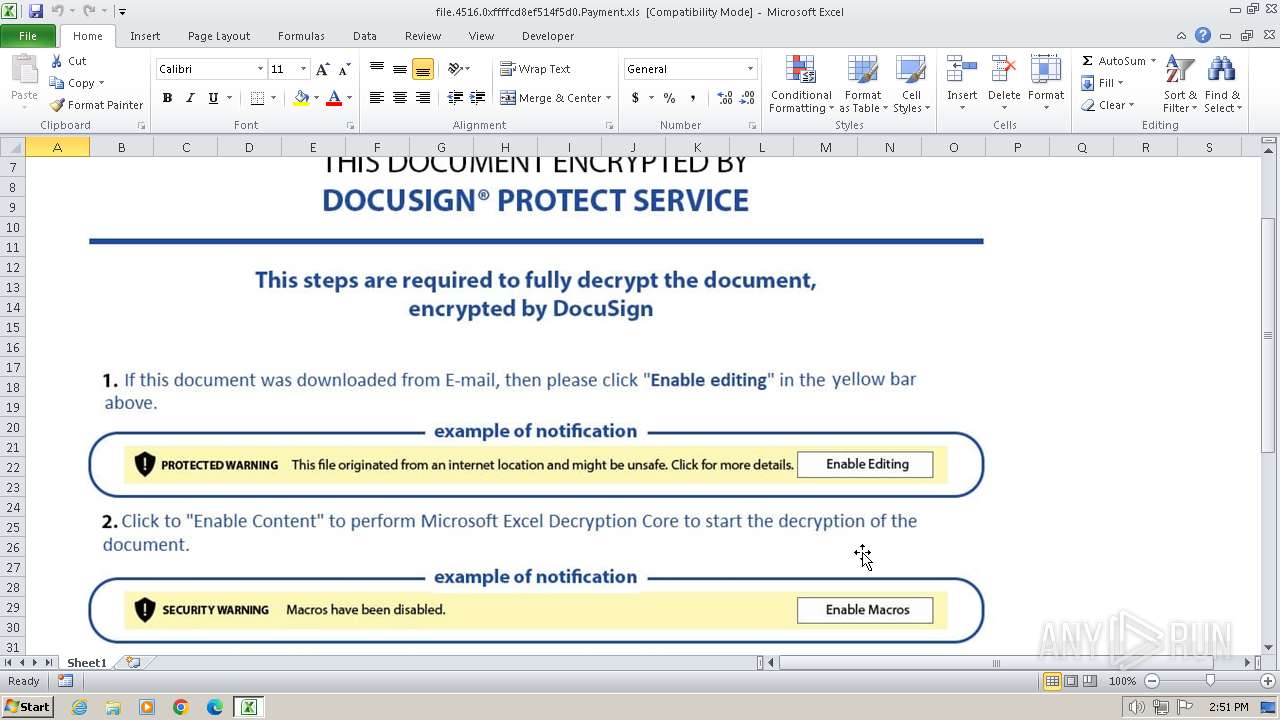Select the Sheet1 worksheet tab
Viewport: 1280px width, 720px height.
pos(87,663)
